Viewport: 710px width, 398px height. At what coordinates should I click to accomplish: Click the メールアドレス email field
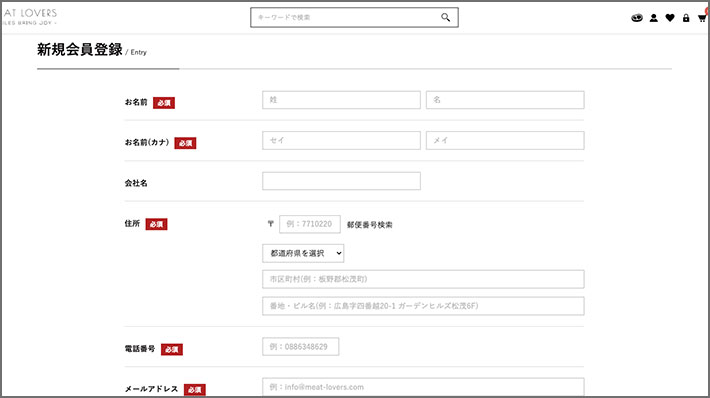click(423, 387)
